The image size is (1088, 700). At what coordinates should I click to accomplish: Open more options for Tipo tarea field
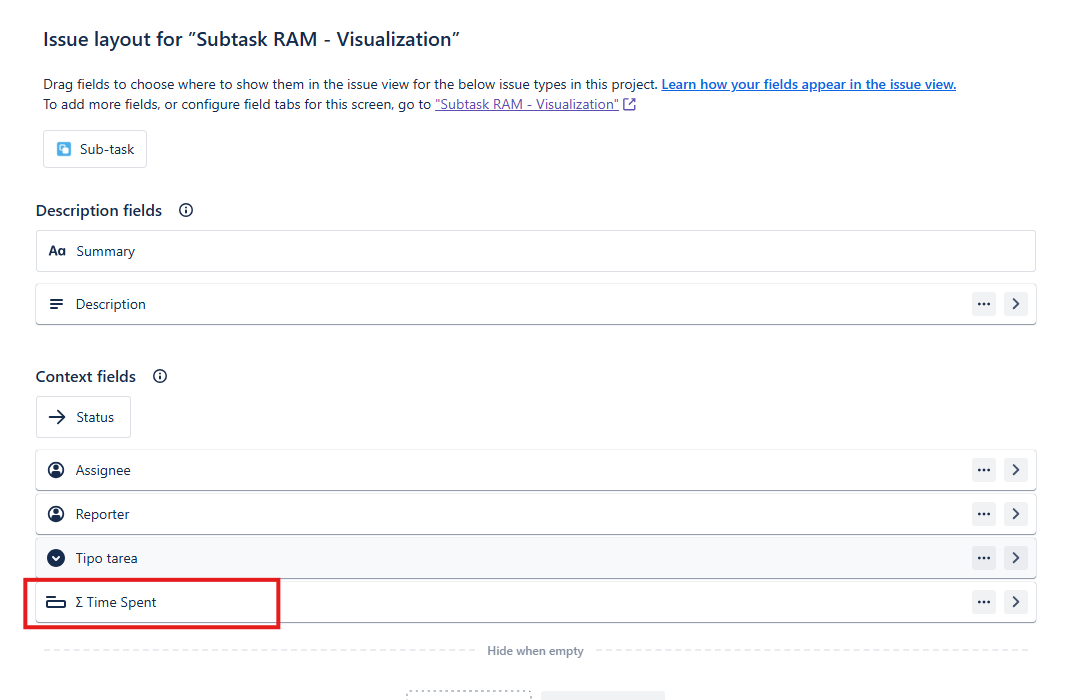pyautogui.click(x=983, y=558)
